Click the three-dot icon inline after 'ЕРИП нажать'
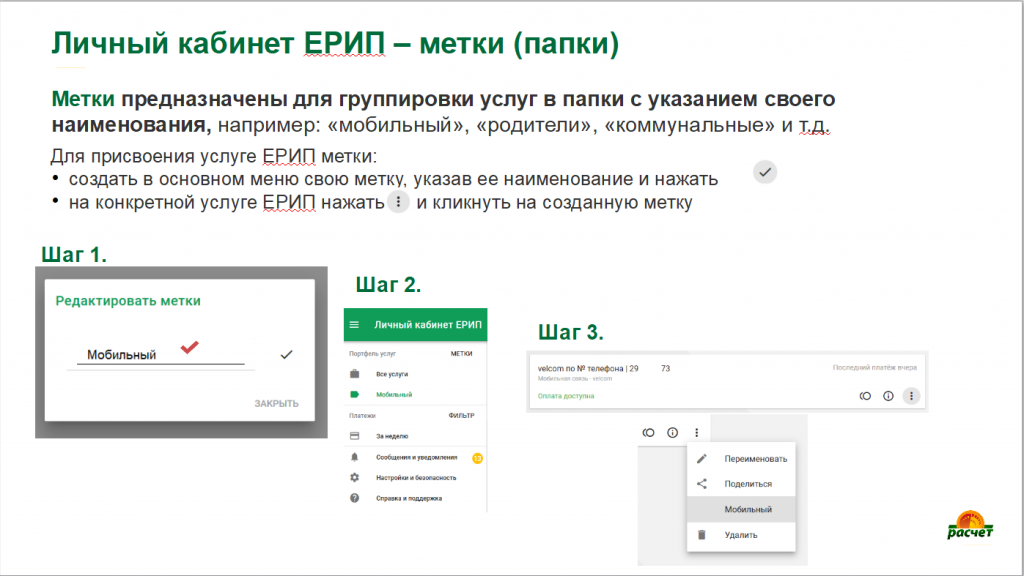 (x=398, y=202)
